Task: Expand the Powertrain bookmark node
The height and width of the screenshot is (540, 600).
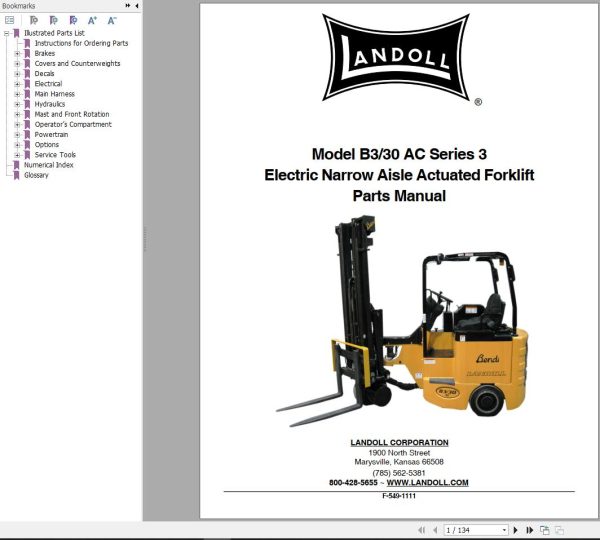Action: pos(17,135)
